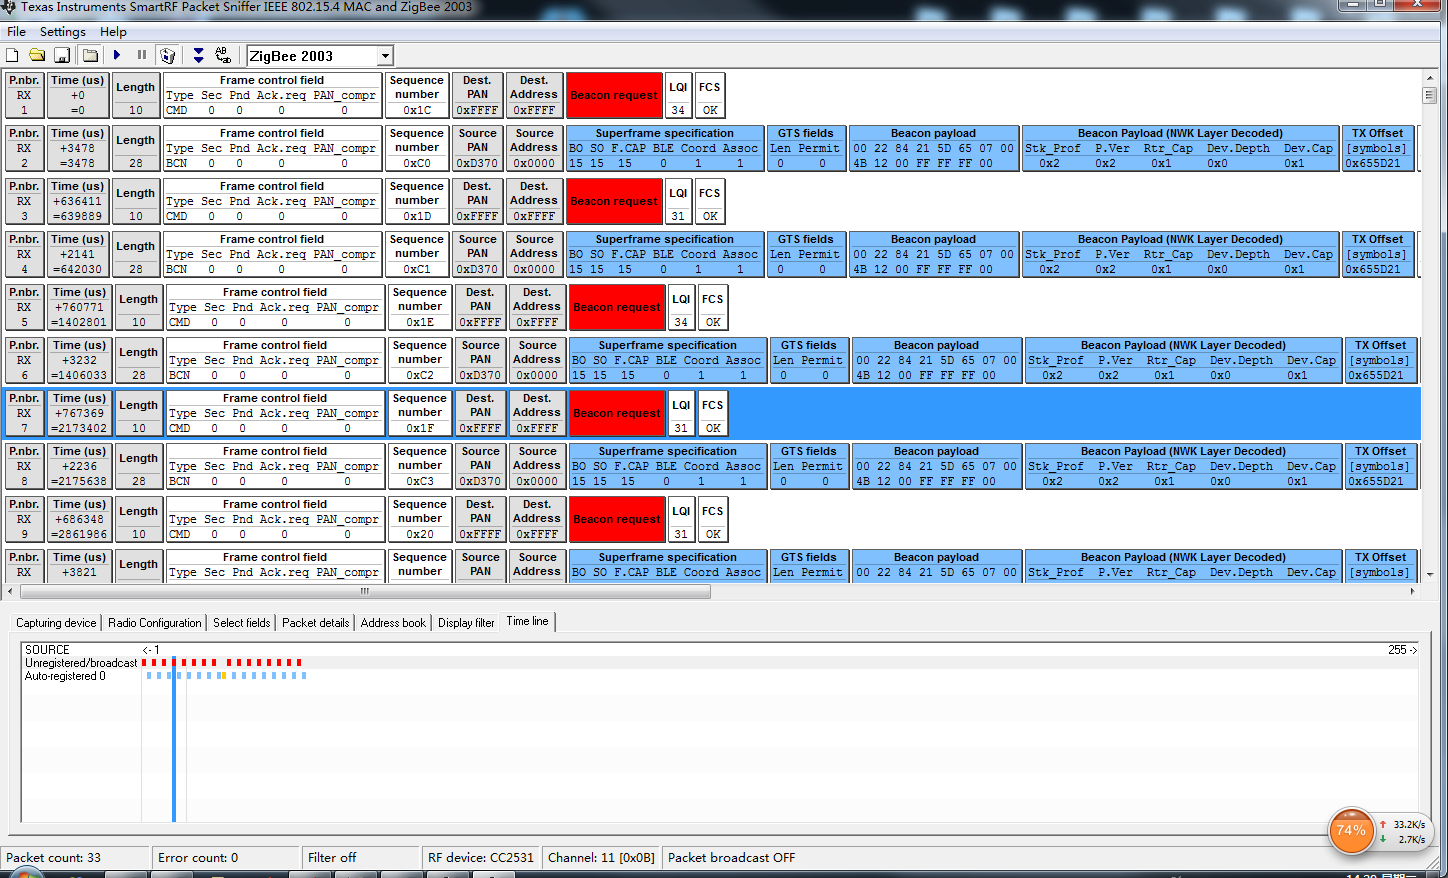Click TX Offset value 0x655D21 in packet 8
This screenshot has width=1448, height=878.
1376,481
